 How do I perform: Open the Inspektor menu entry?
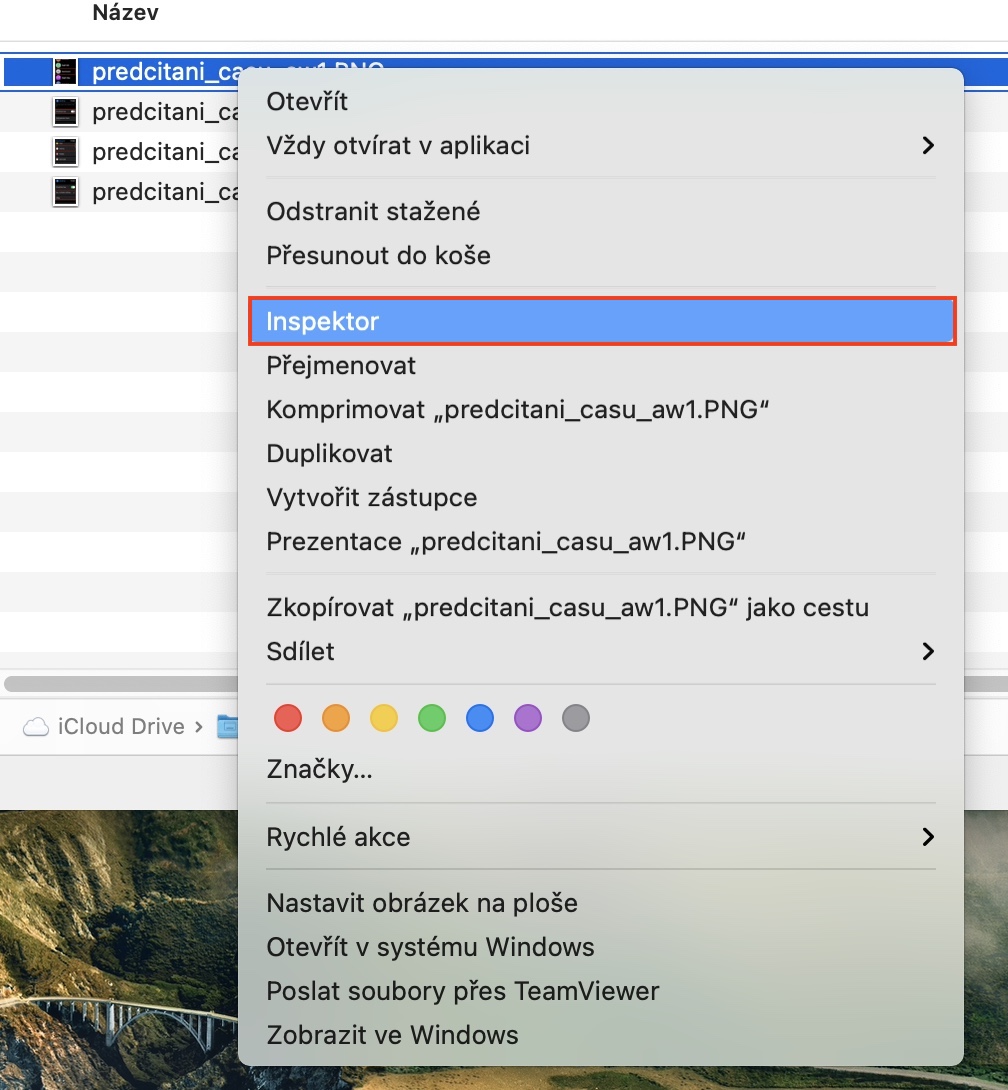(602, 321)
